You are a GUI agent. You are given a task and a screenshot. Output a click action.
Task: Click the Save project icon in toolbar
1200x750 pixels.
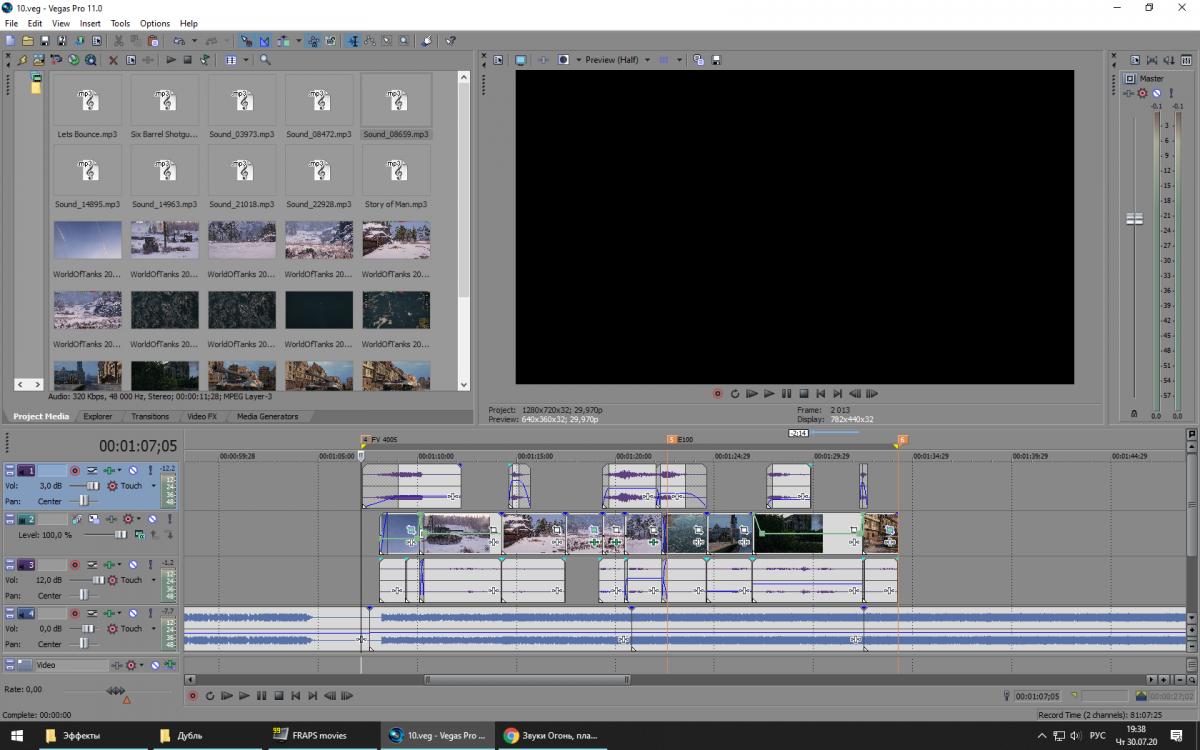[x=45, y=41]
